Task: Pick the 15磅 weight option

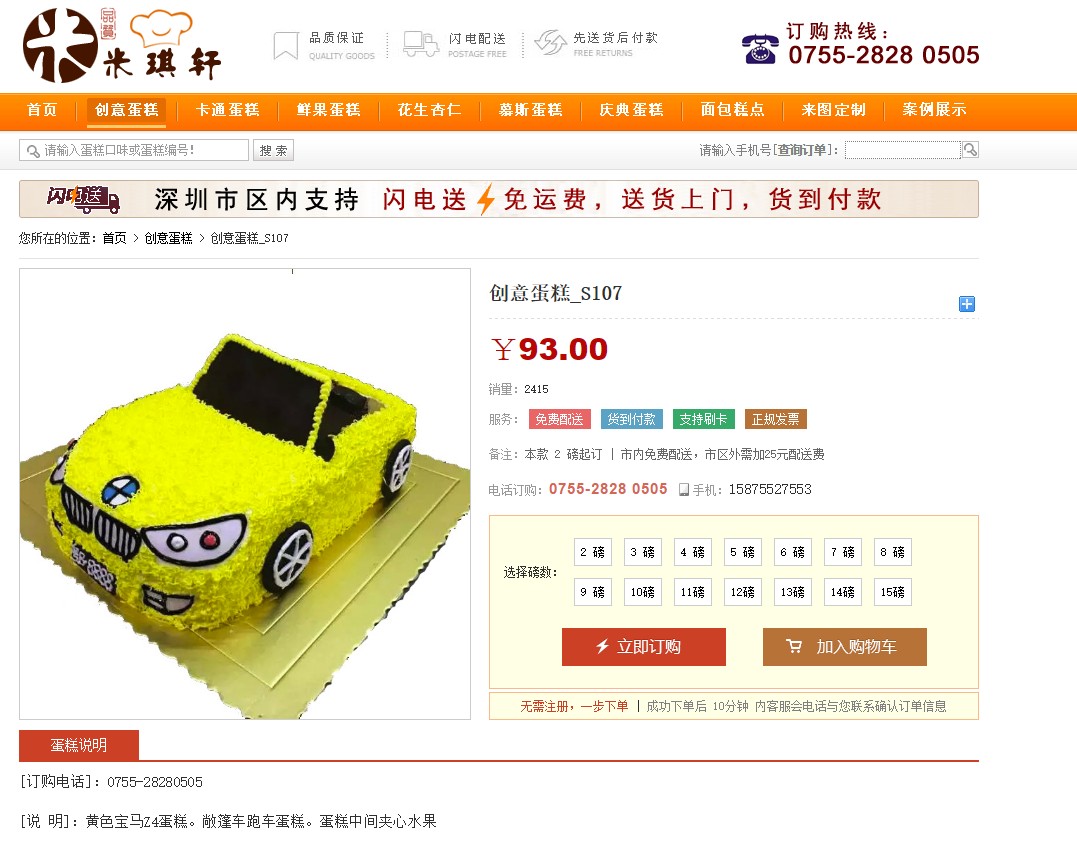Action: 892,592
